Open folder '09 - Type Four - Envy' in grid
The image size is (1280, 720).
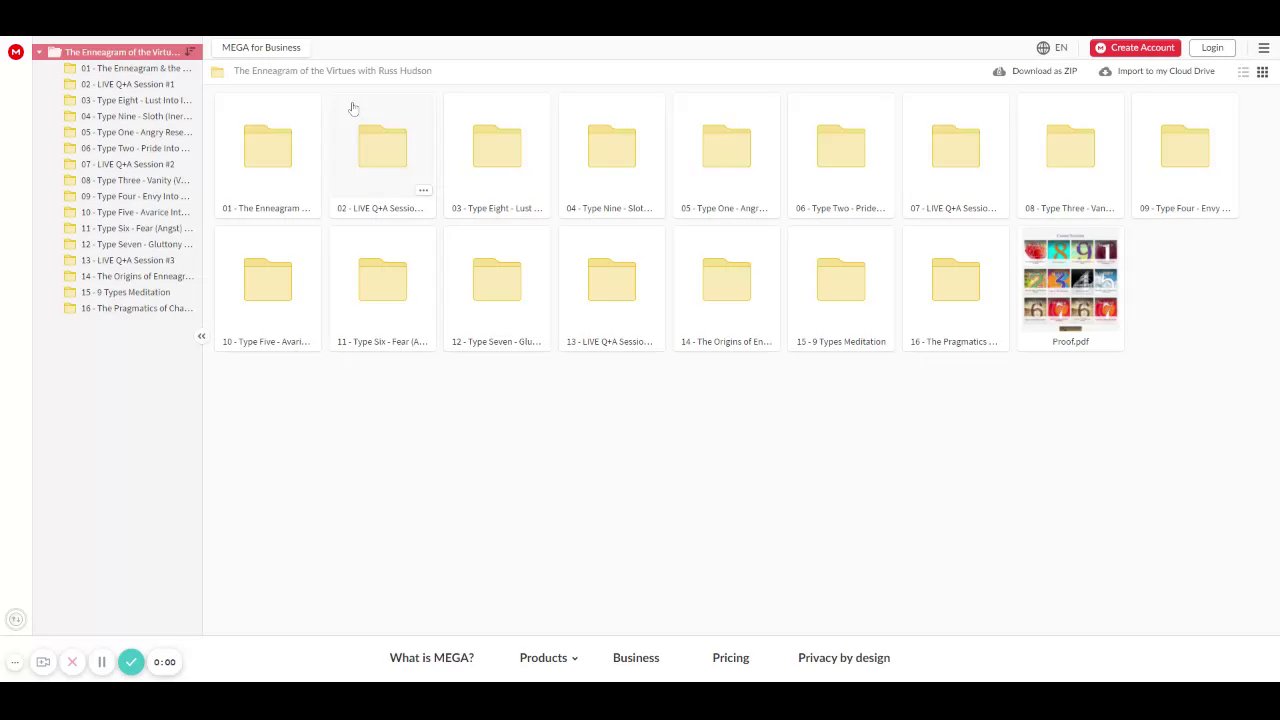[x=1185, y=156]
